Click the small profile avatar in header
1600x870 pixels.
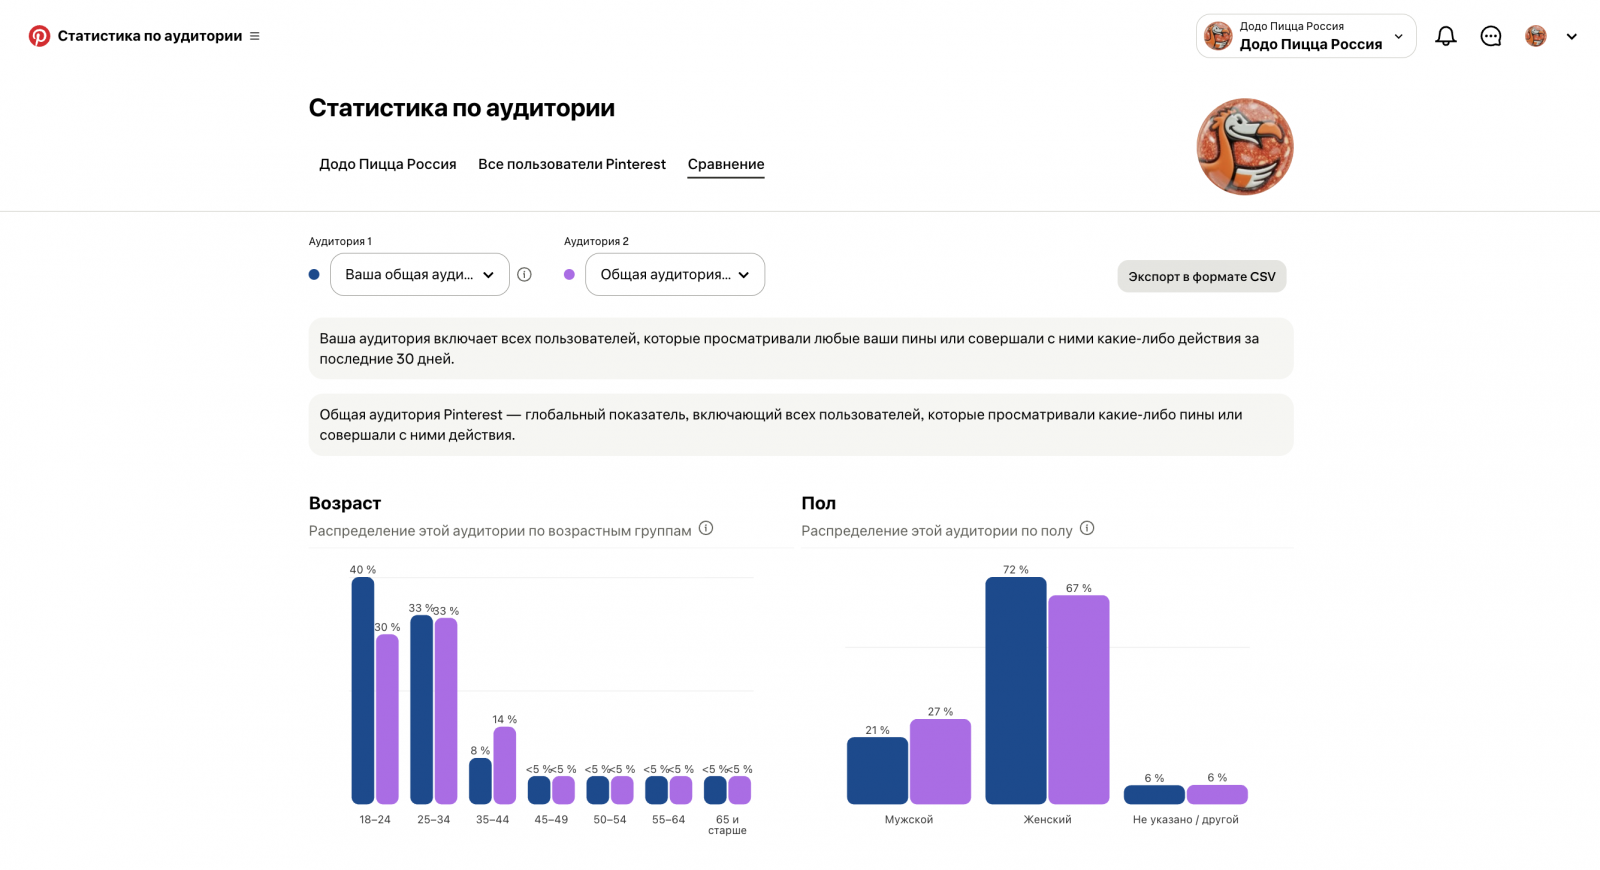pos(1536,36)
